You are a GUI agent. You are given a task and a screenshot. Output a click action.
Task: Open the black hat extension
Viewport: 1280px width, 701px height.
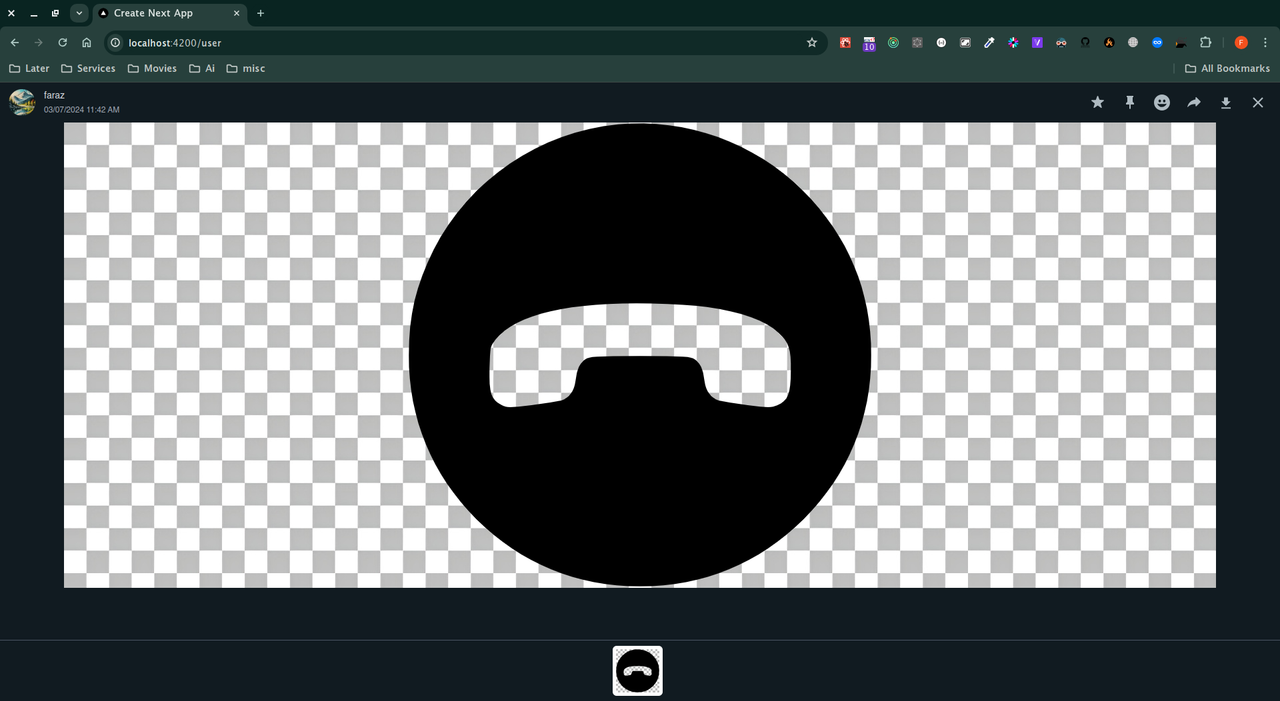pos(1181,43)
